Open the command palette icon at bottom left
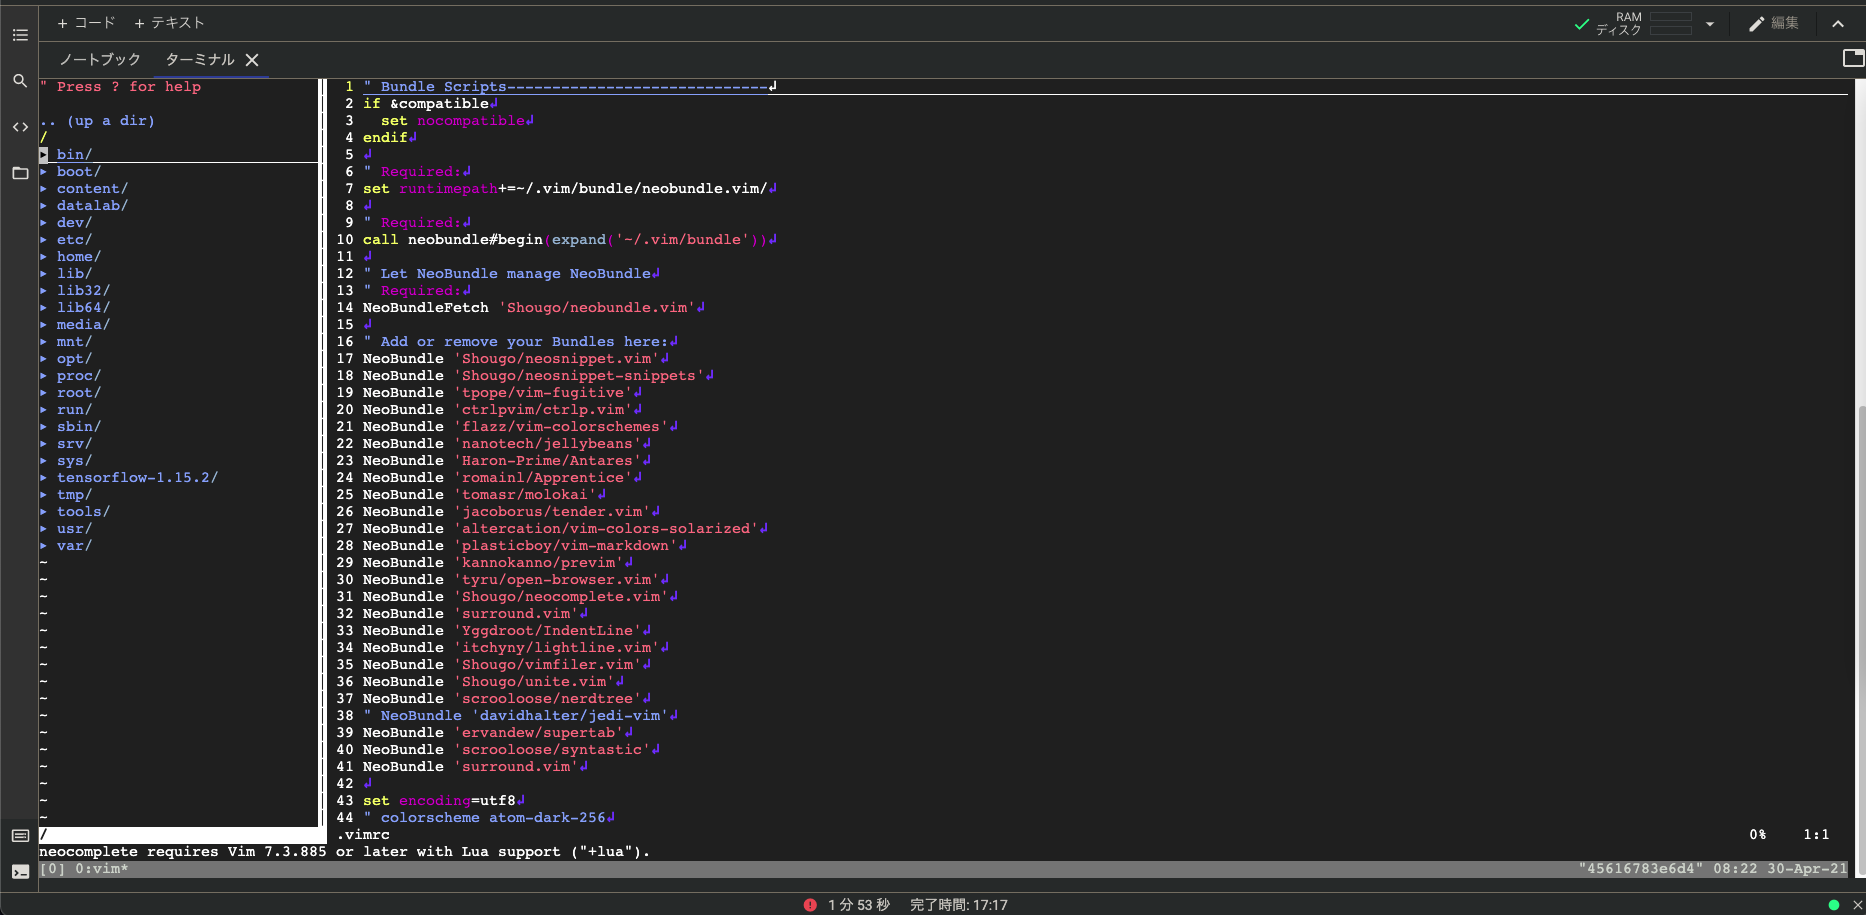The image size is (1866, 915). (20, 835)
